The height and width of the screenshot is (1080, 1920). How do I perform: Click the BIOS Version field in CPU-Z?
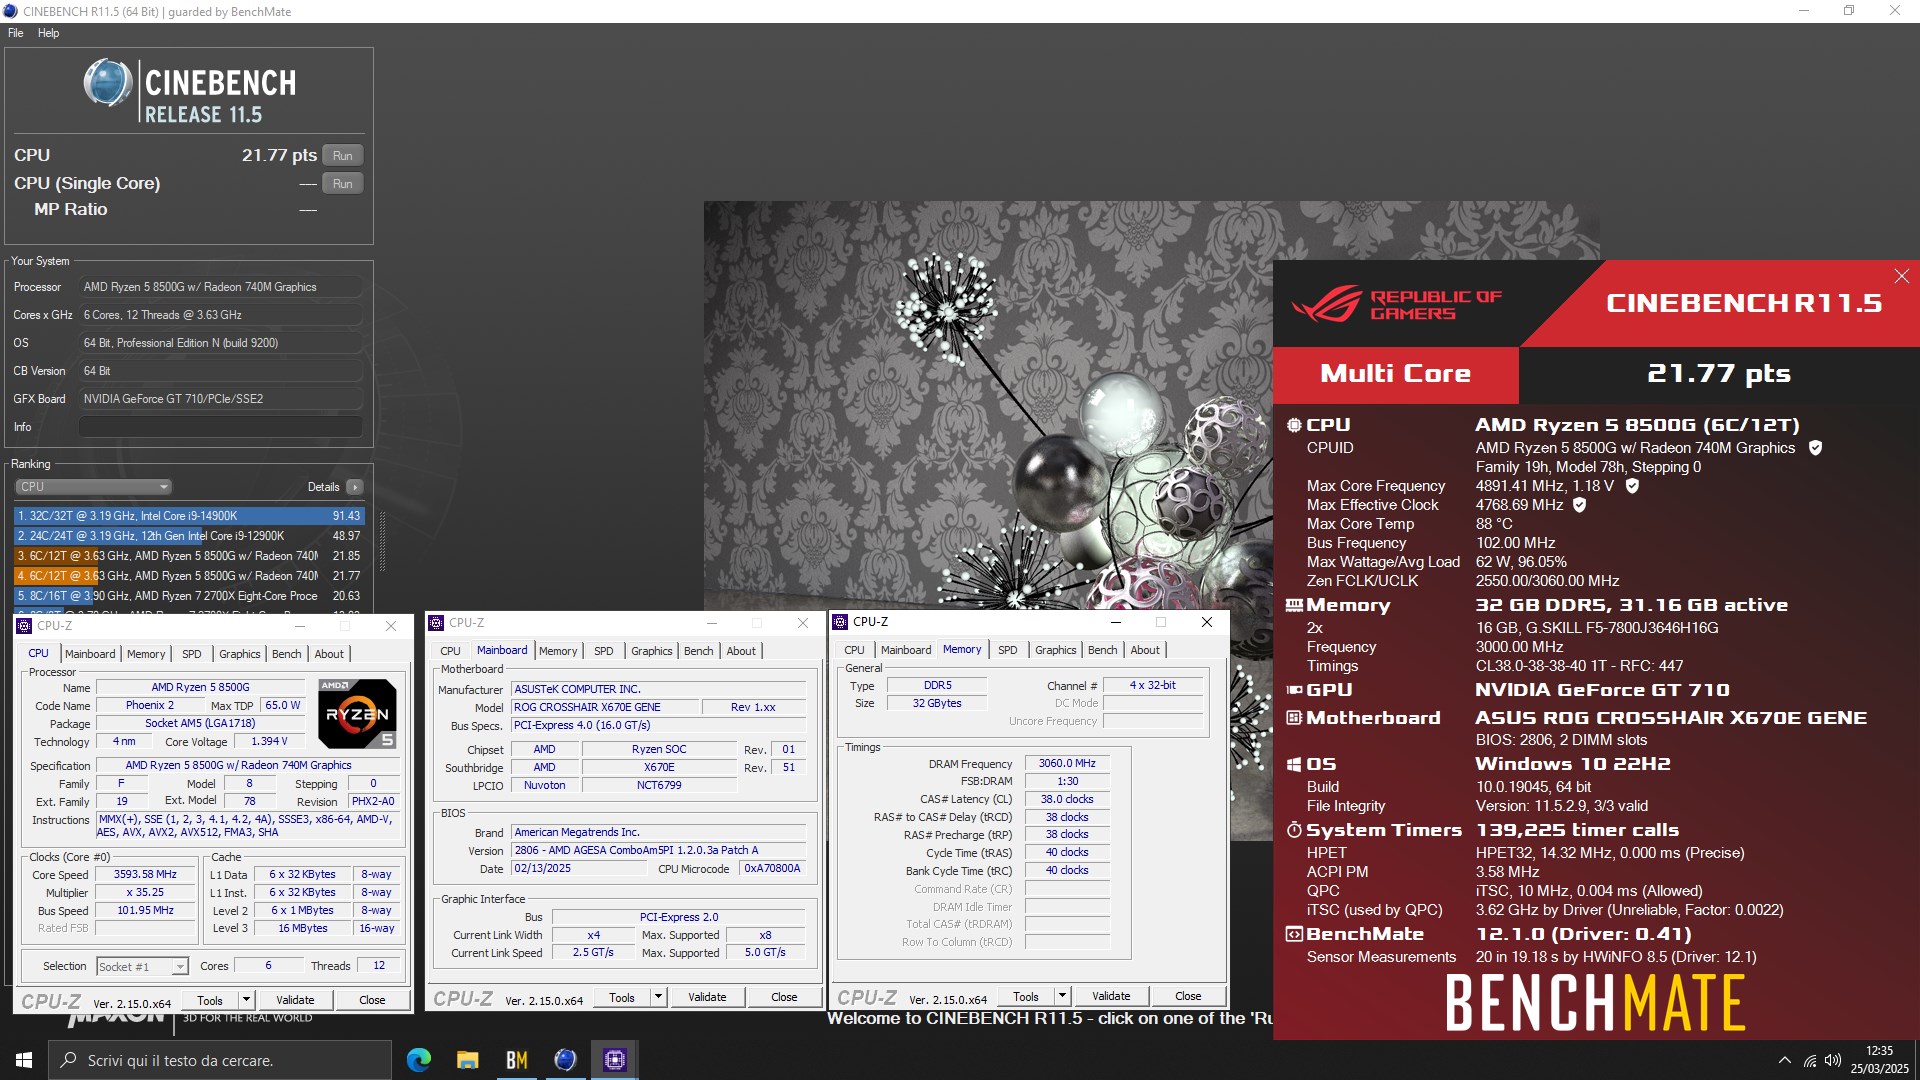point(659,850)
